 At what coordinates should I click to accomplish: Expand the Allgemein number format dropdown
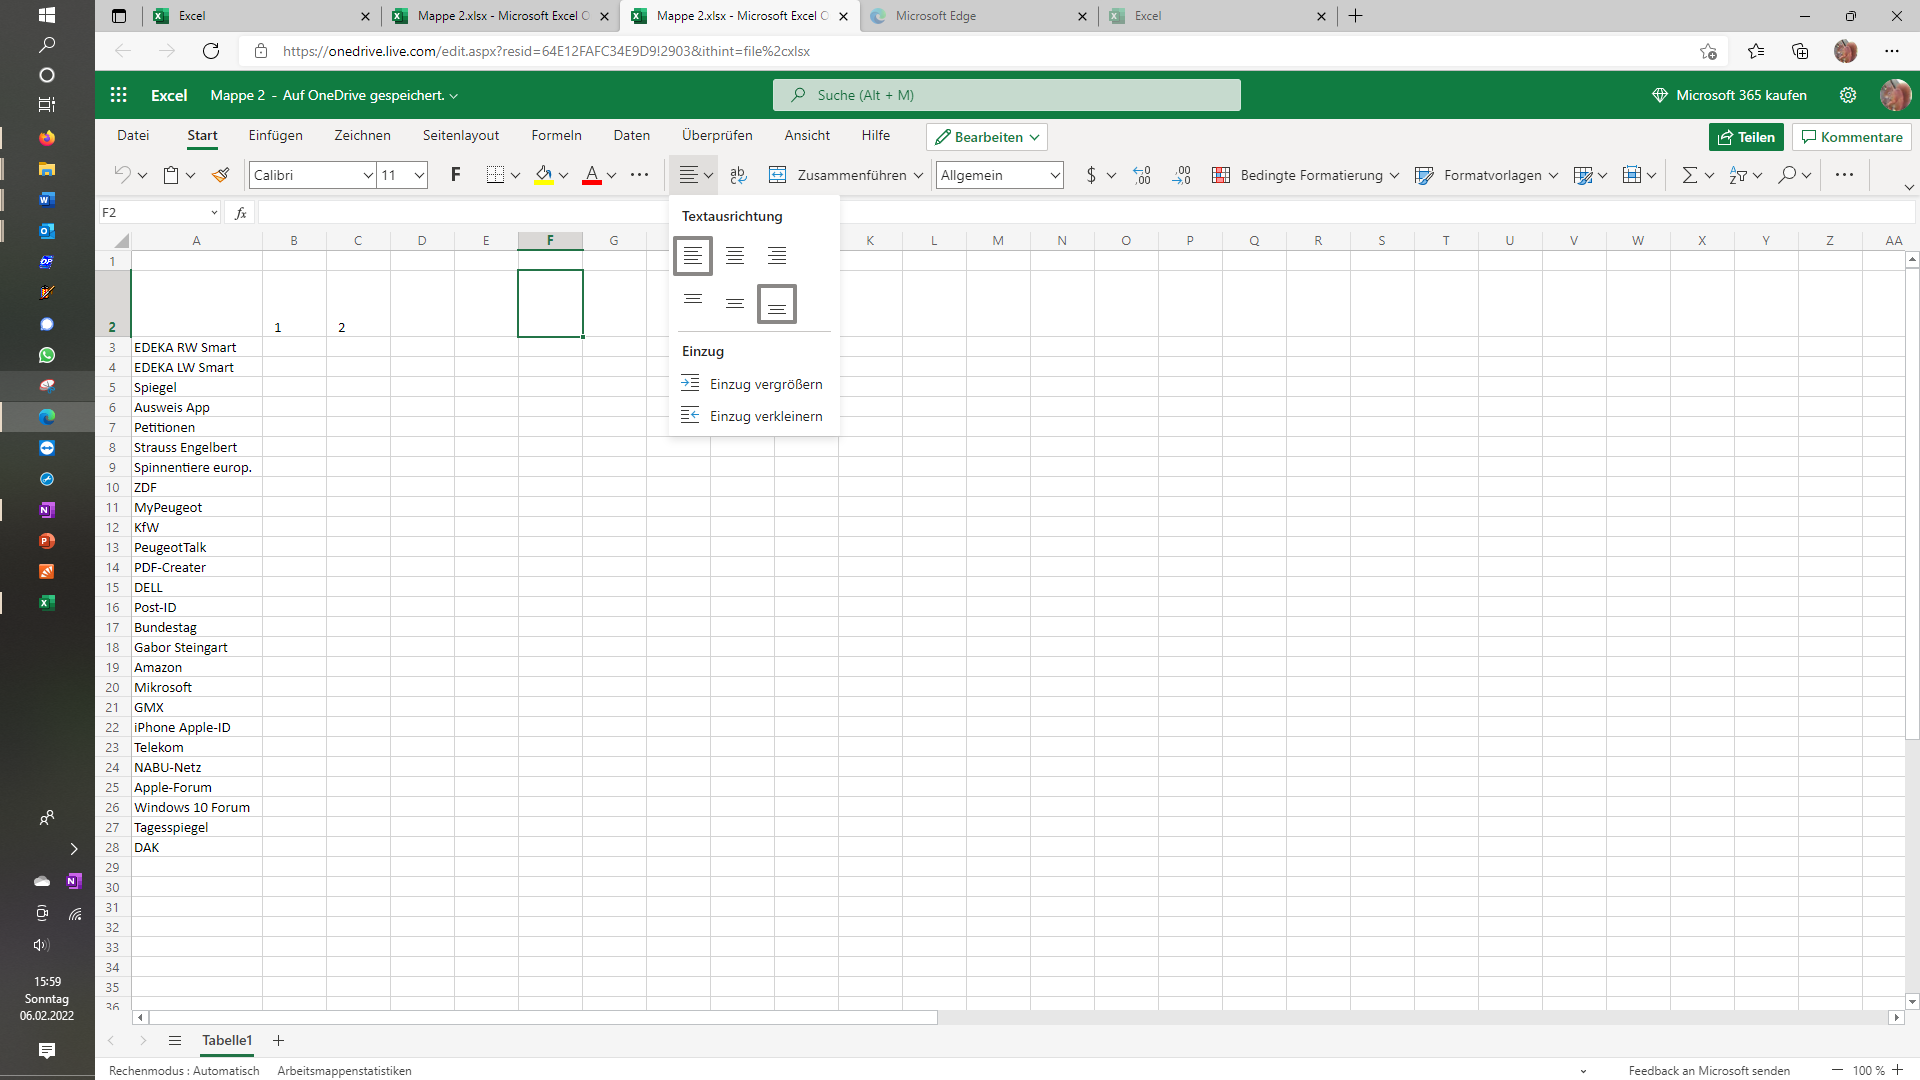[1054, 175]
